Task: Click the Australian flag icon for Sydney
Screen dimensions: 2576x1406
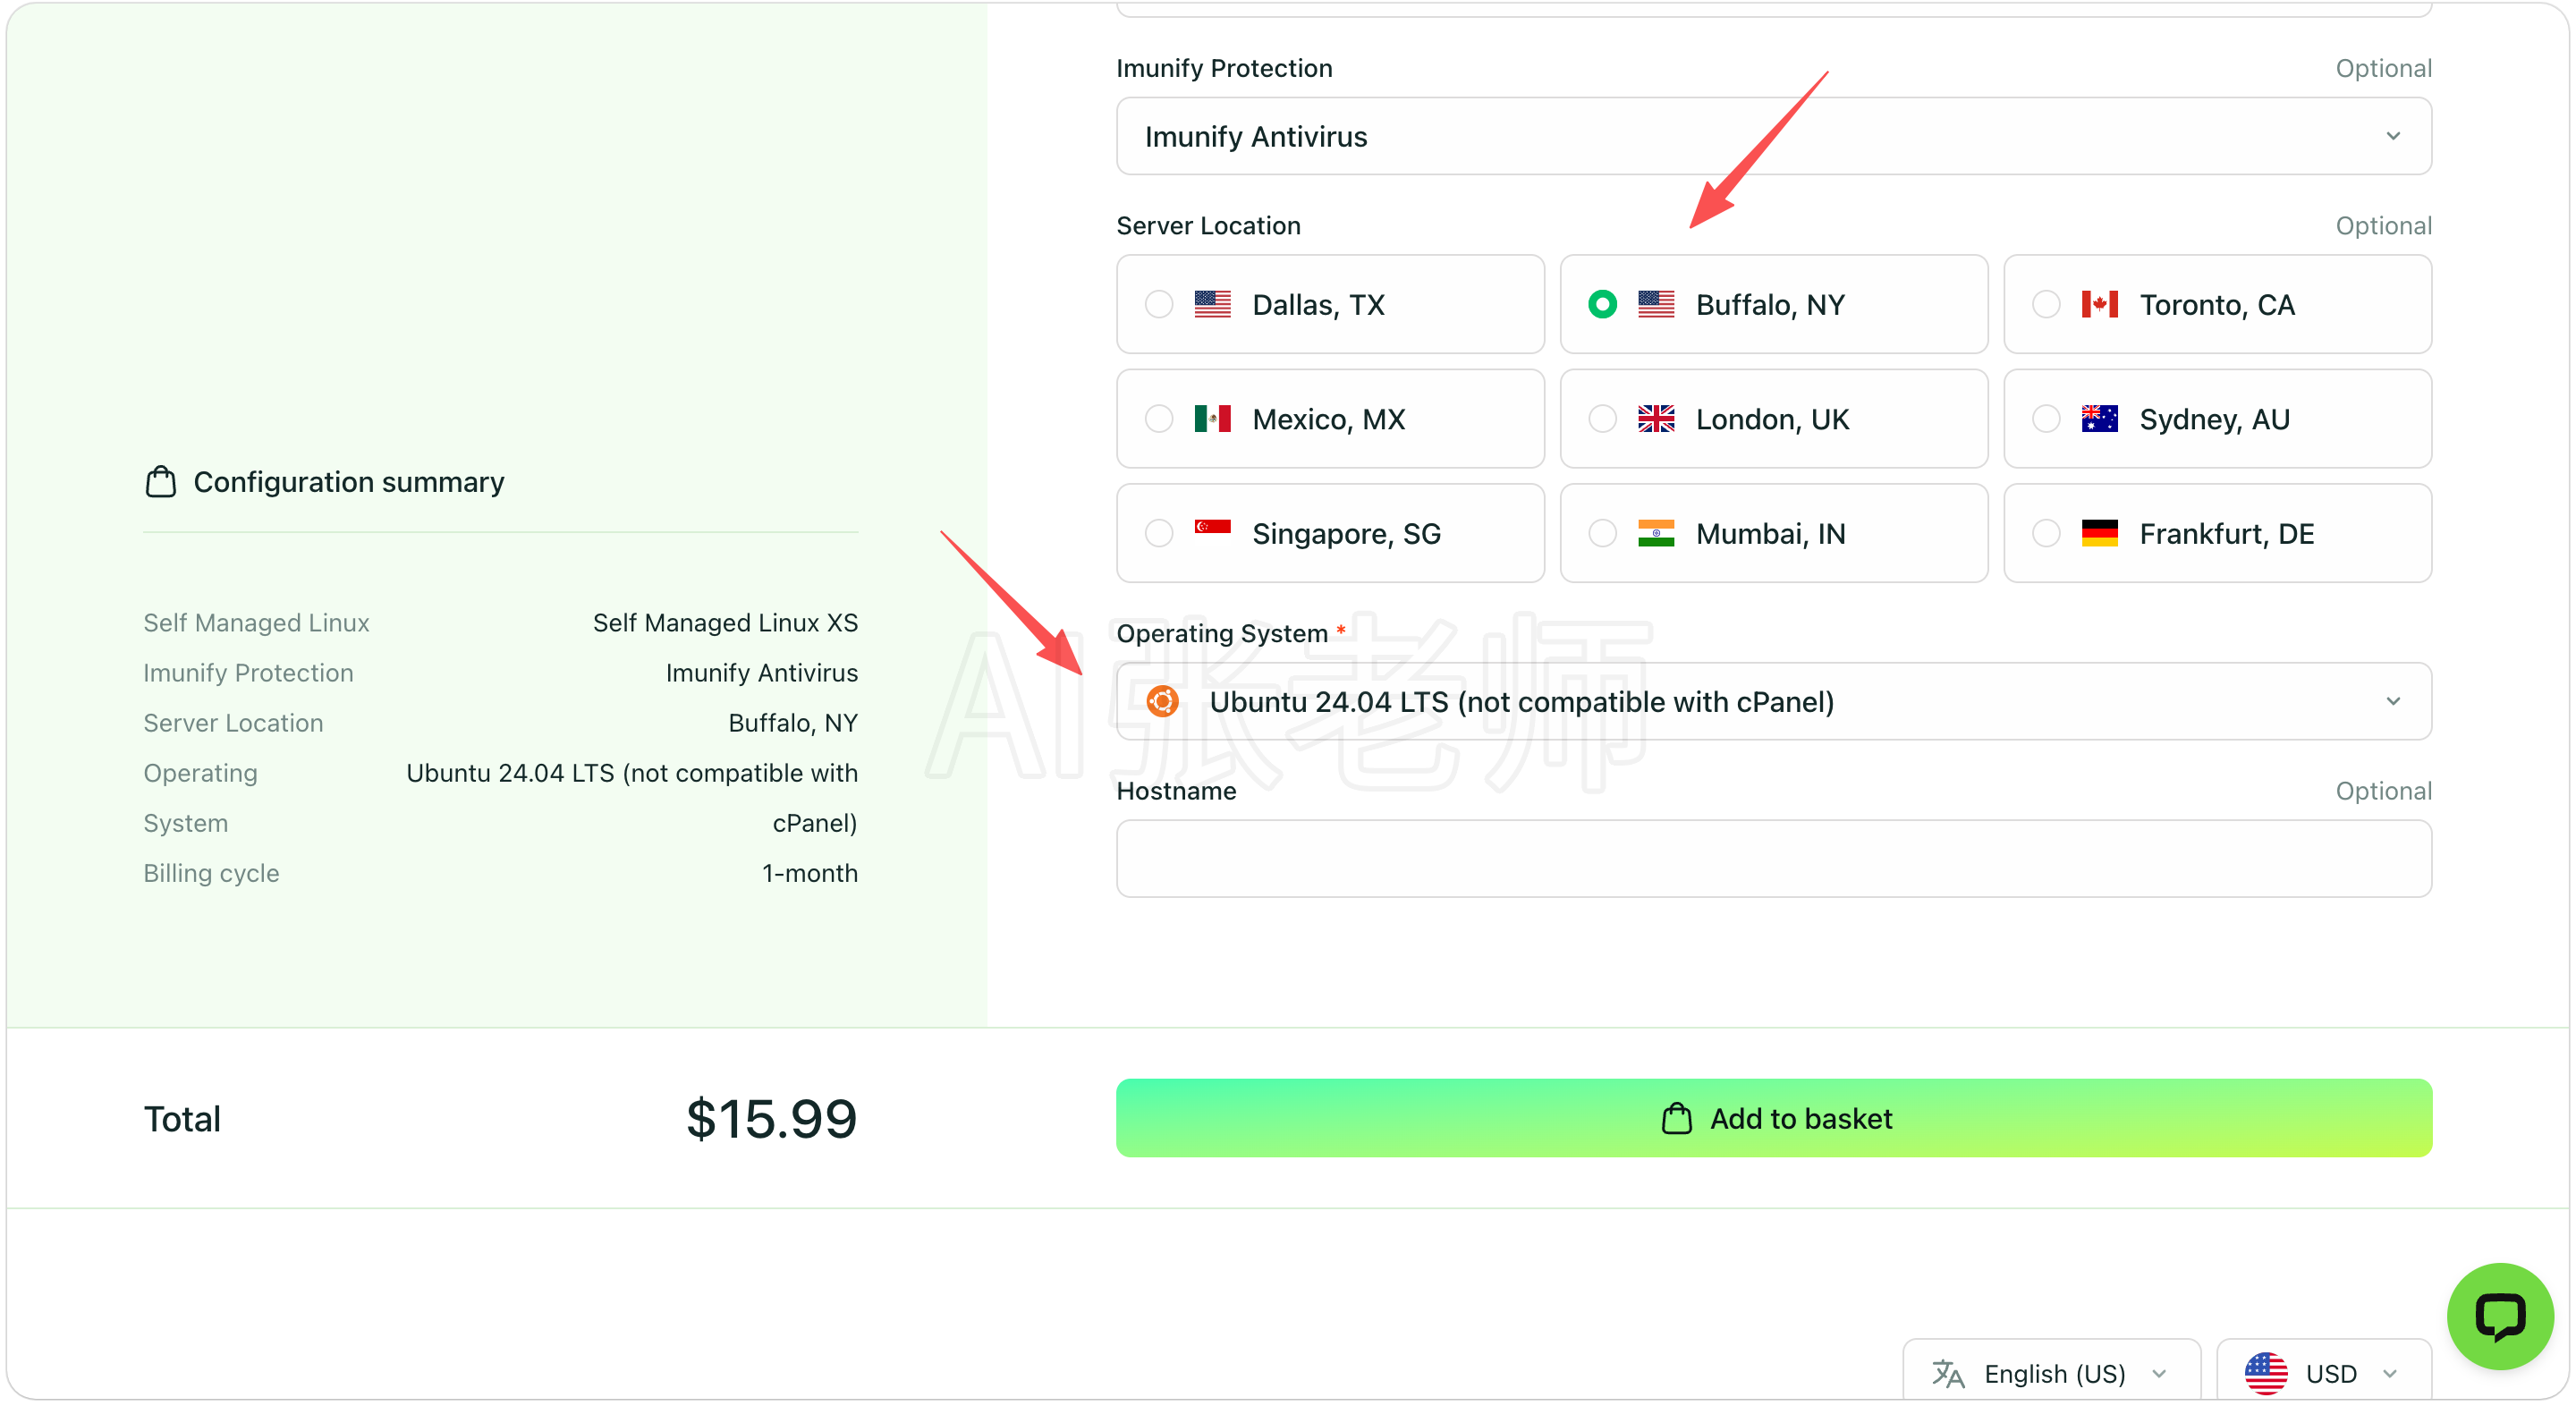Action: point(2099,419)
